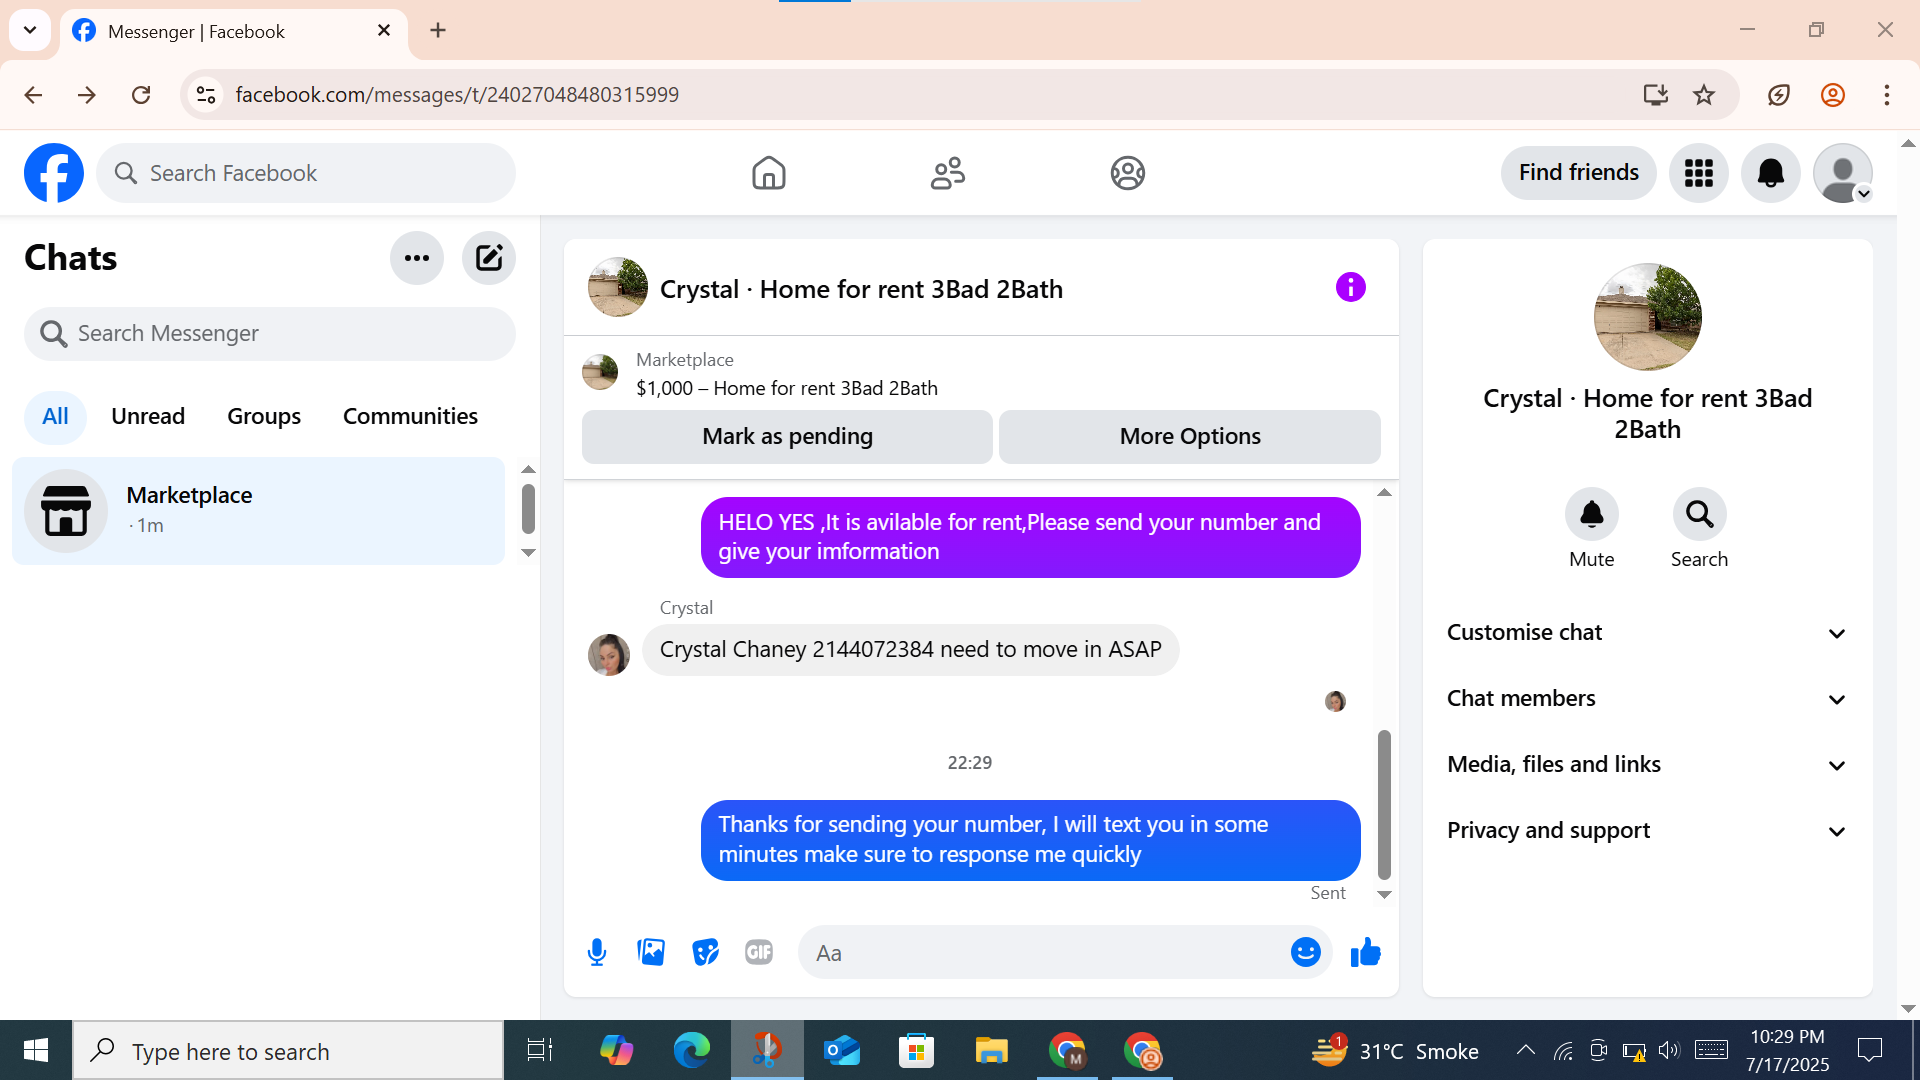Open Chrome profile icon
Screen dimensions: 1920x1080
pos(1833,95)
